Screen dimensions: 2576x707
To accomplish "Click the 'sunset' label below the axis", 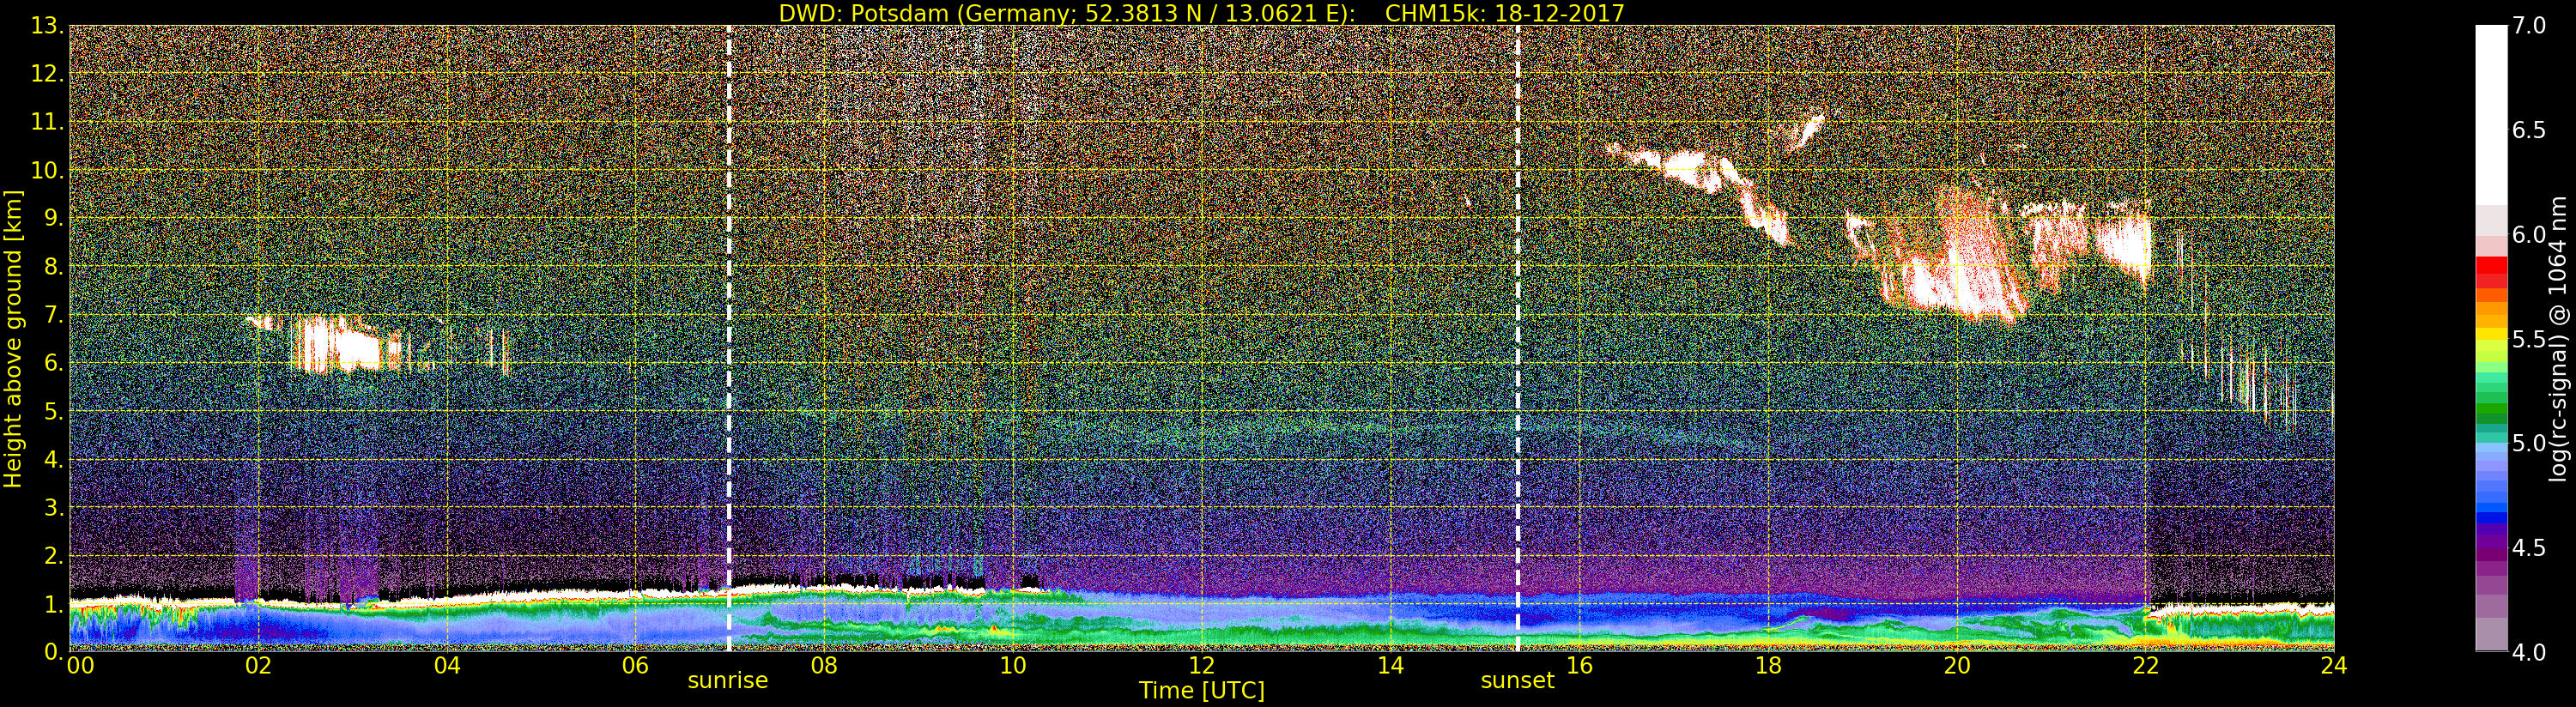I will [1517, 681].
